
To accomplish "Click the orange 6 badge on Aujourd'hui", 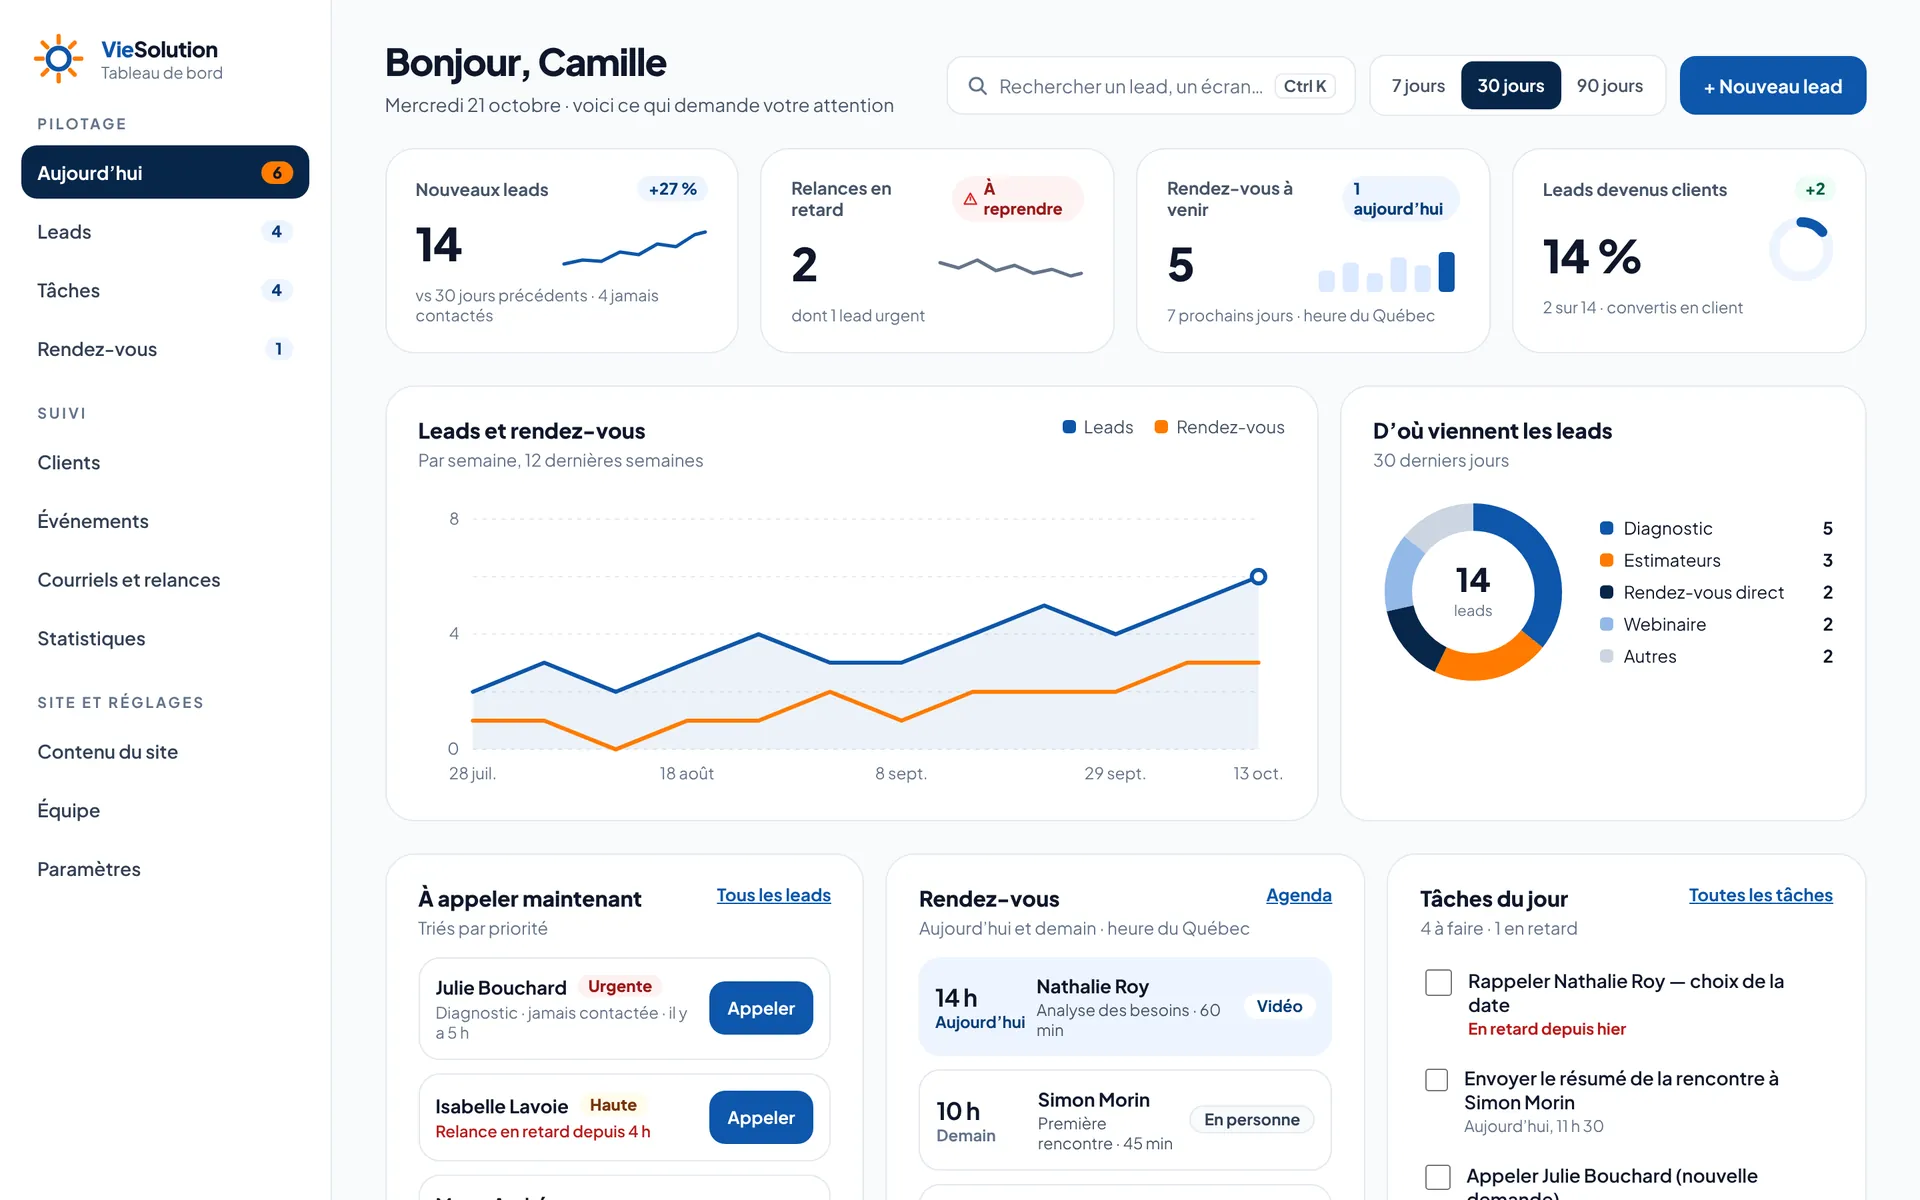I will tap(277, 172).
